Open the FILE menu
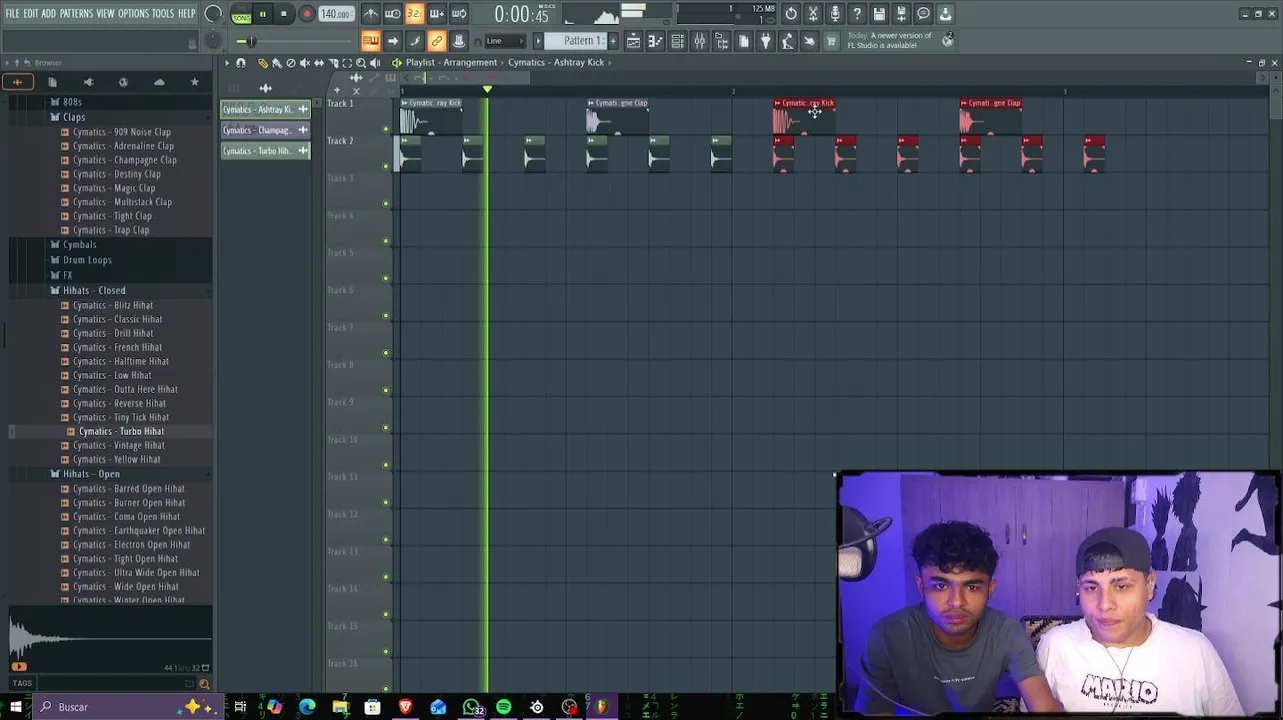Screen dimensions: 1283x720 (x=12, y=13)
